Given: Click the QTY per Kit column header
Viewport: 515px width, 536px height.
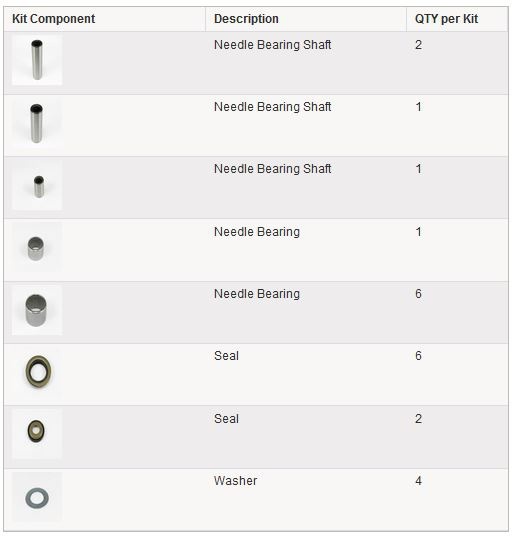Looking at the screenshot, I should click(x=446, y=19).
